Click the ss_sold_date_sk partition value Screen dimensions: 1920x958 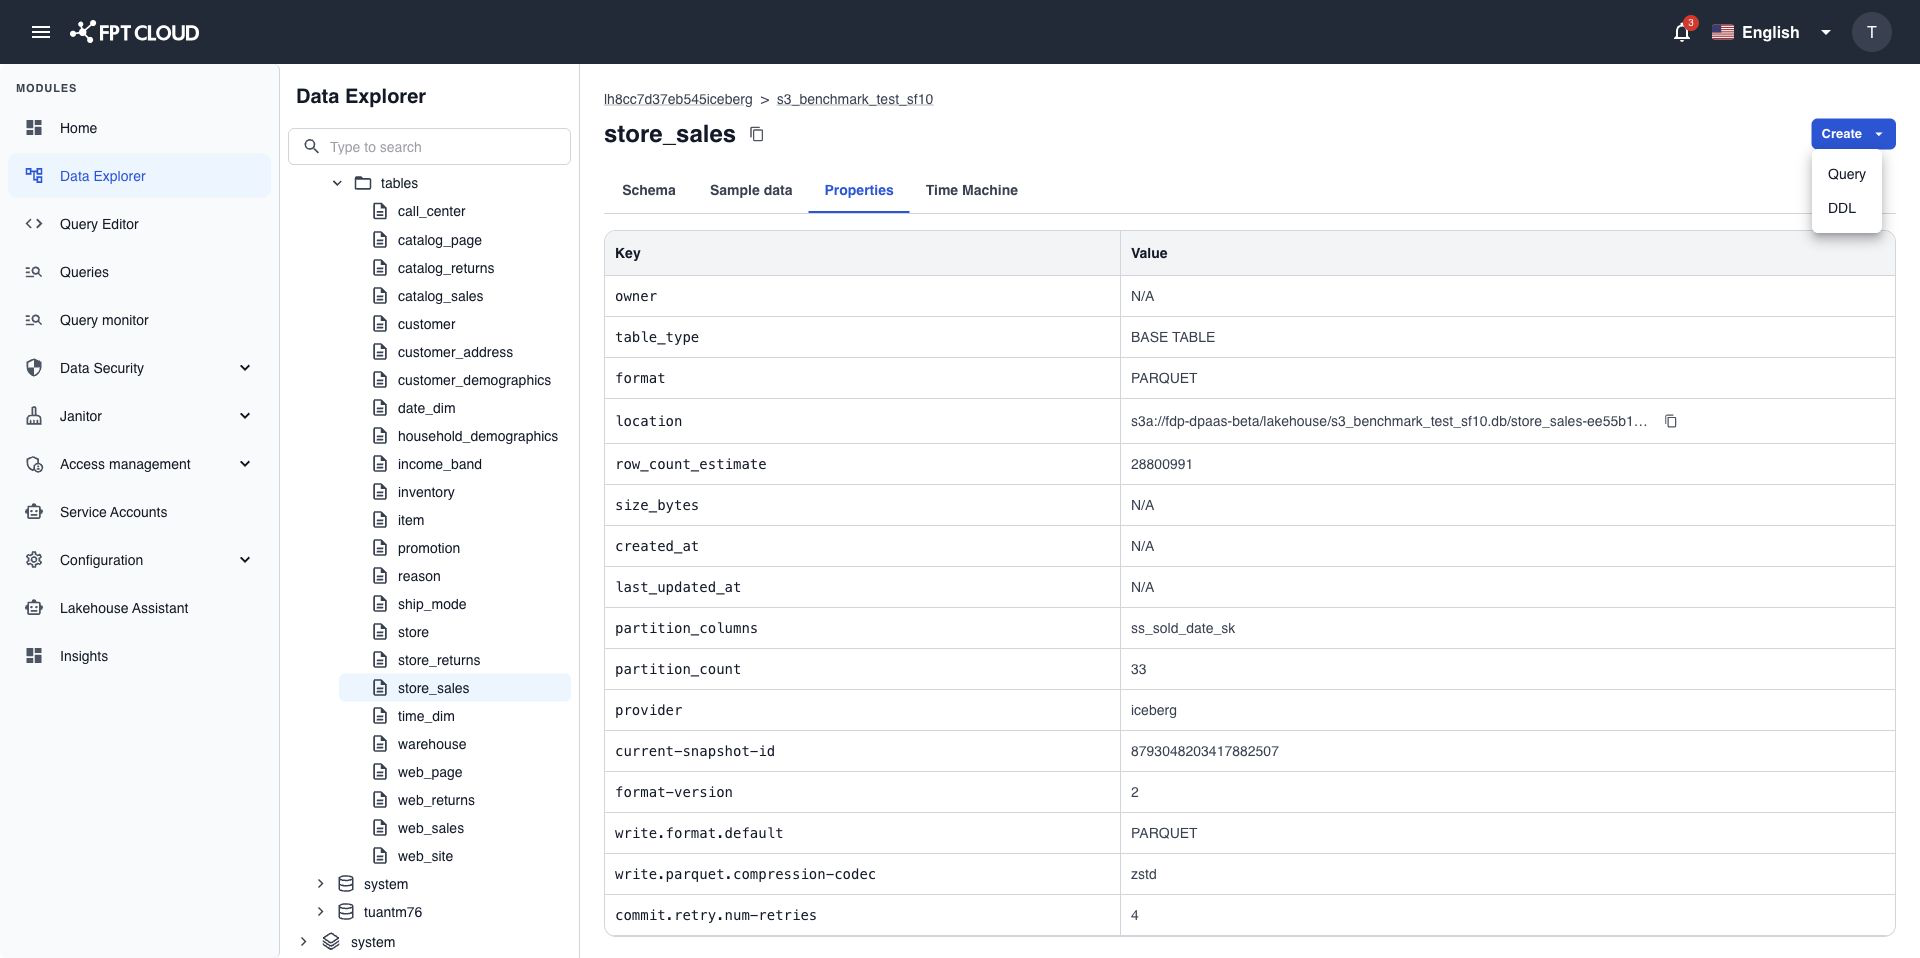[1183, 628]
